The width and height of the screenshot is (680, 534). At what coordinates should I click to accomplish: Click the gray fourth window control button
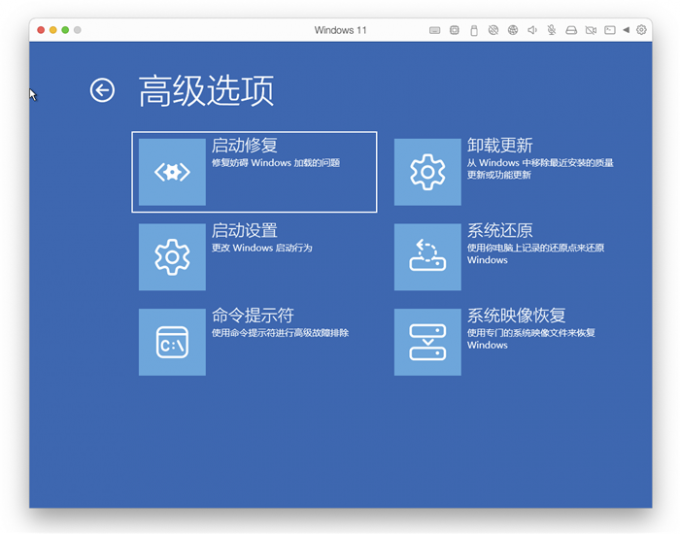tap(77, 30)
